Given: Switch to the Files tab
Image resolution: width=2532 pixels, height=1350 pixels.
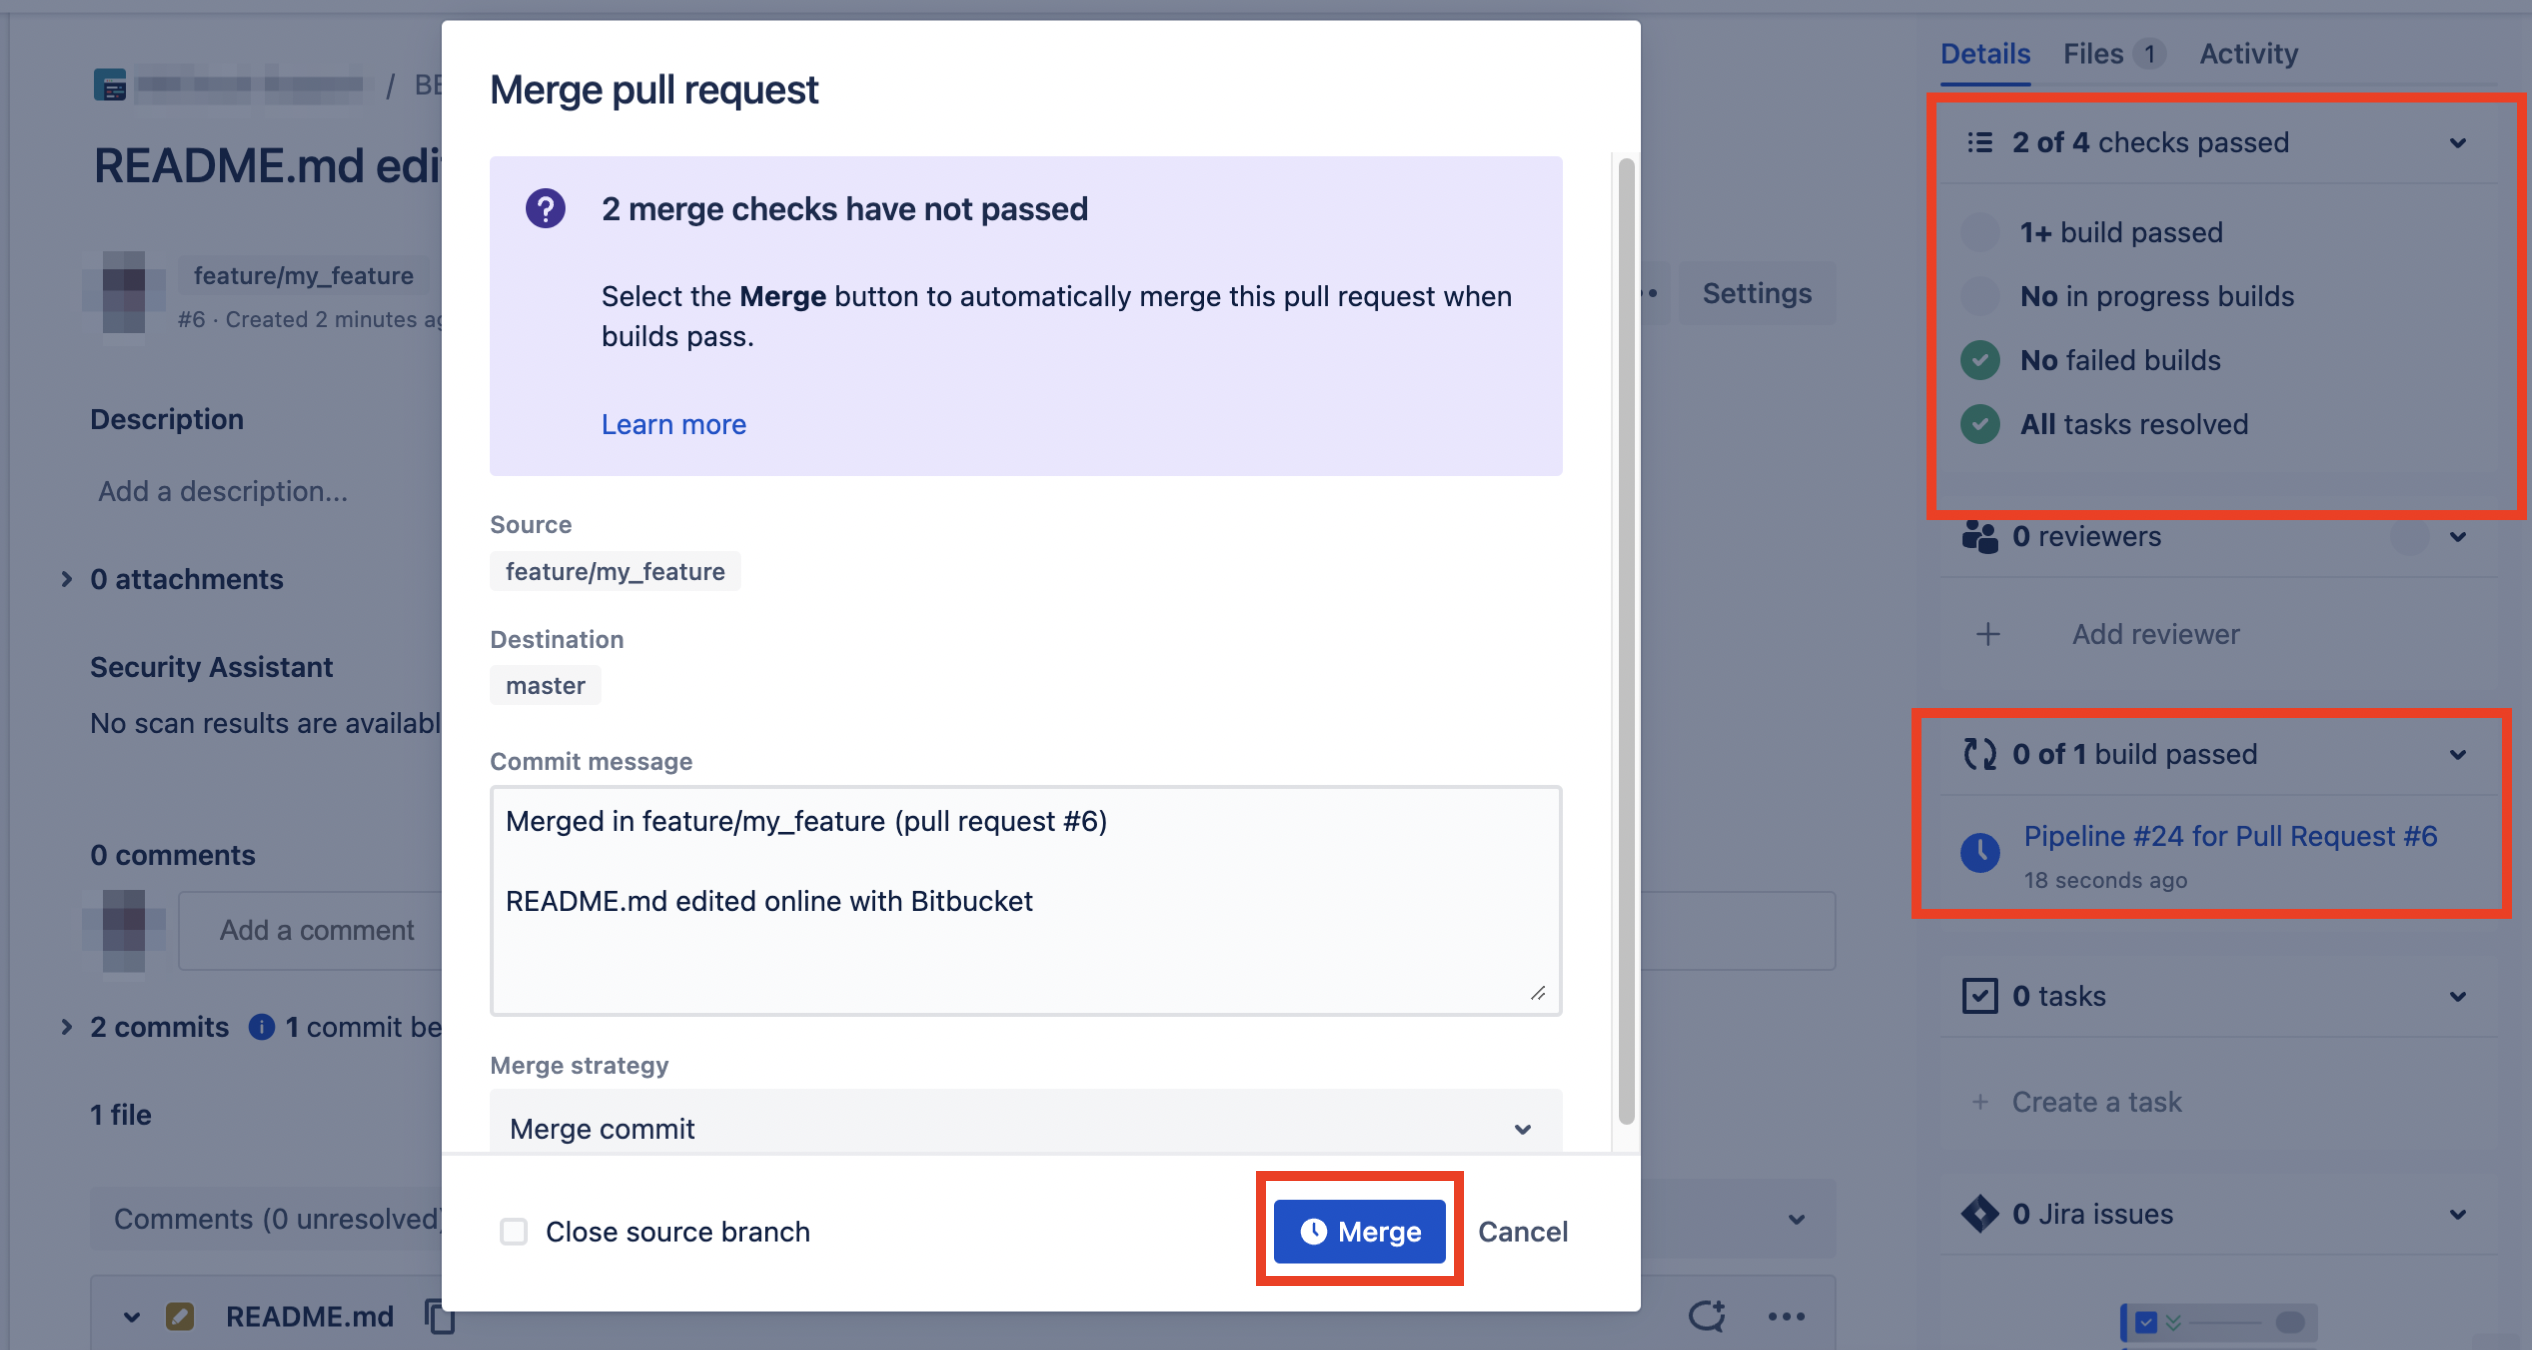Looking at the screenshot, I should [2094, 53].
